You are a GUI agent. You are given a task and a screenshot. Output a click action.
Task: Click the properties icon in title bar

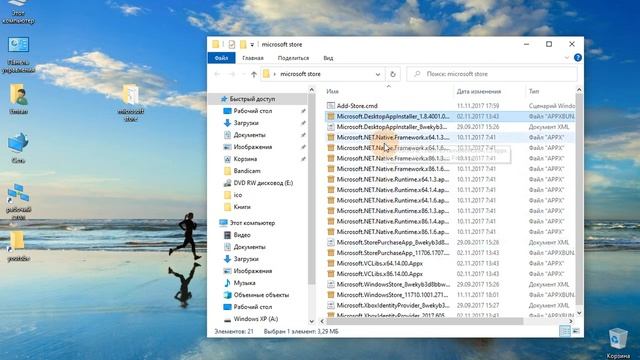pos(231,44)
